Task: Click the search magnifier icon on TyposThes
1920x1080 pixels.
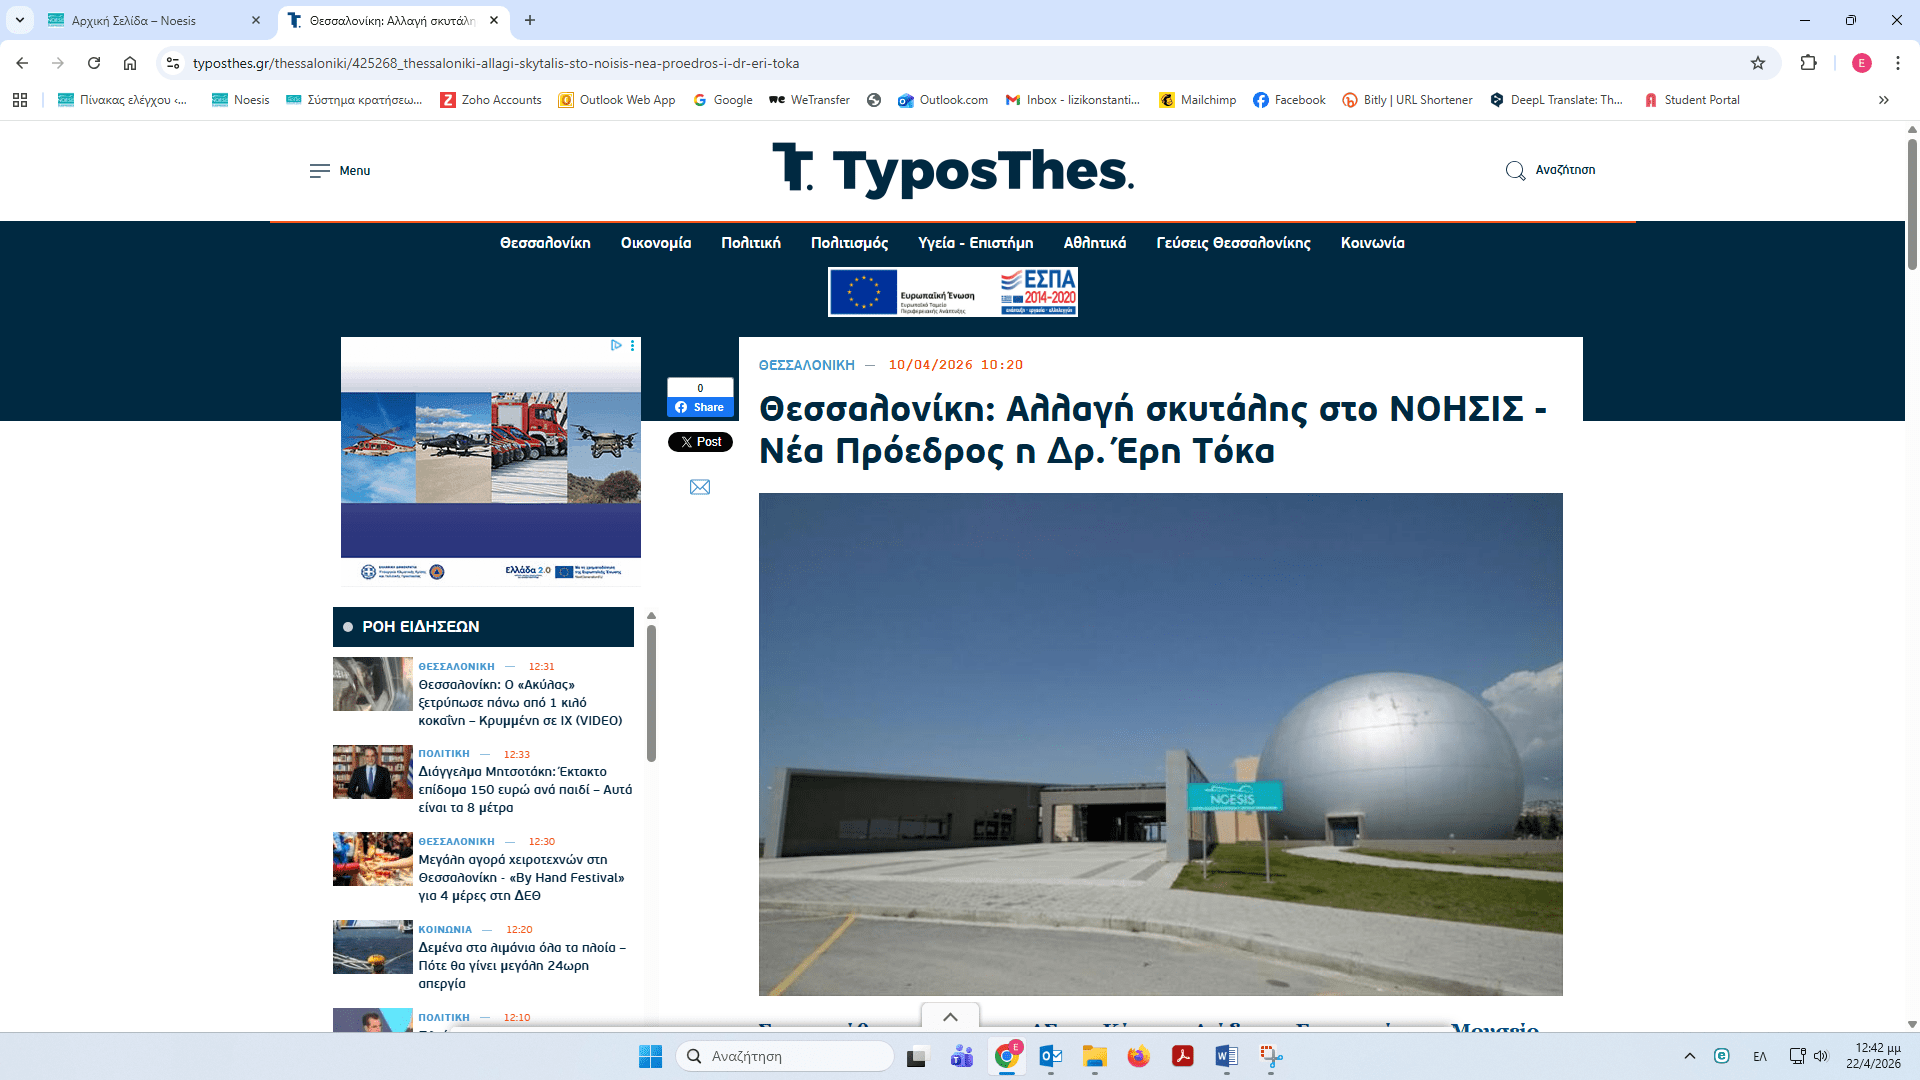Action: (x=1515, y=171)
